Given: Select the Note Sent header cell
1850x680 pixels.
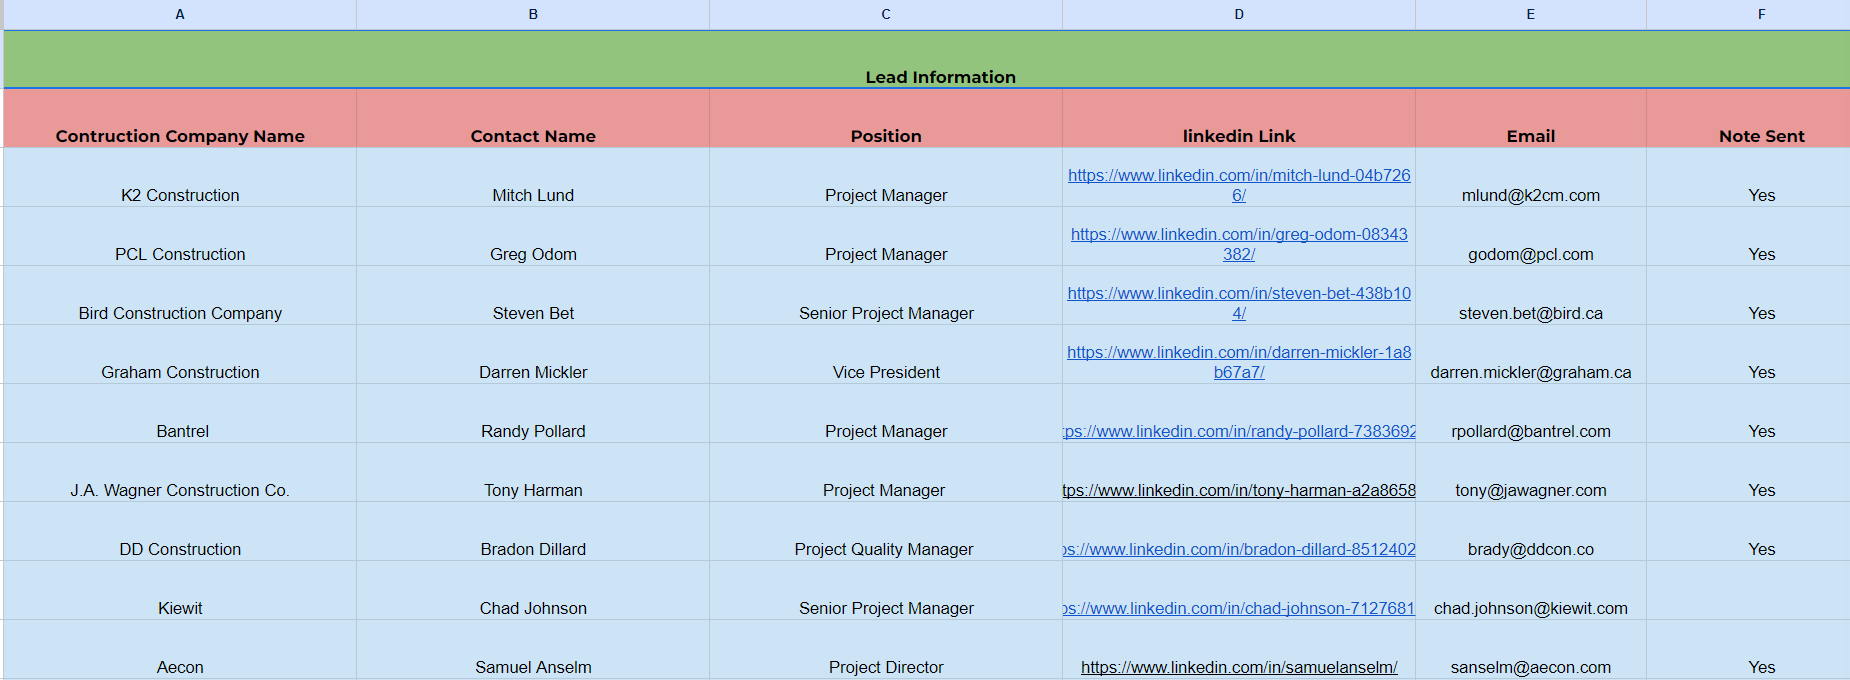Looking at the screenshot, I should 1761,136.
